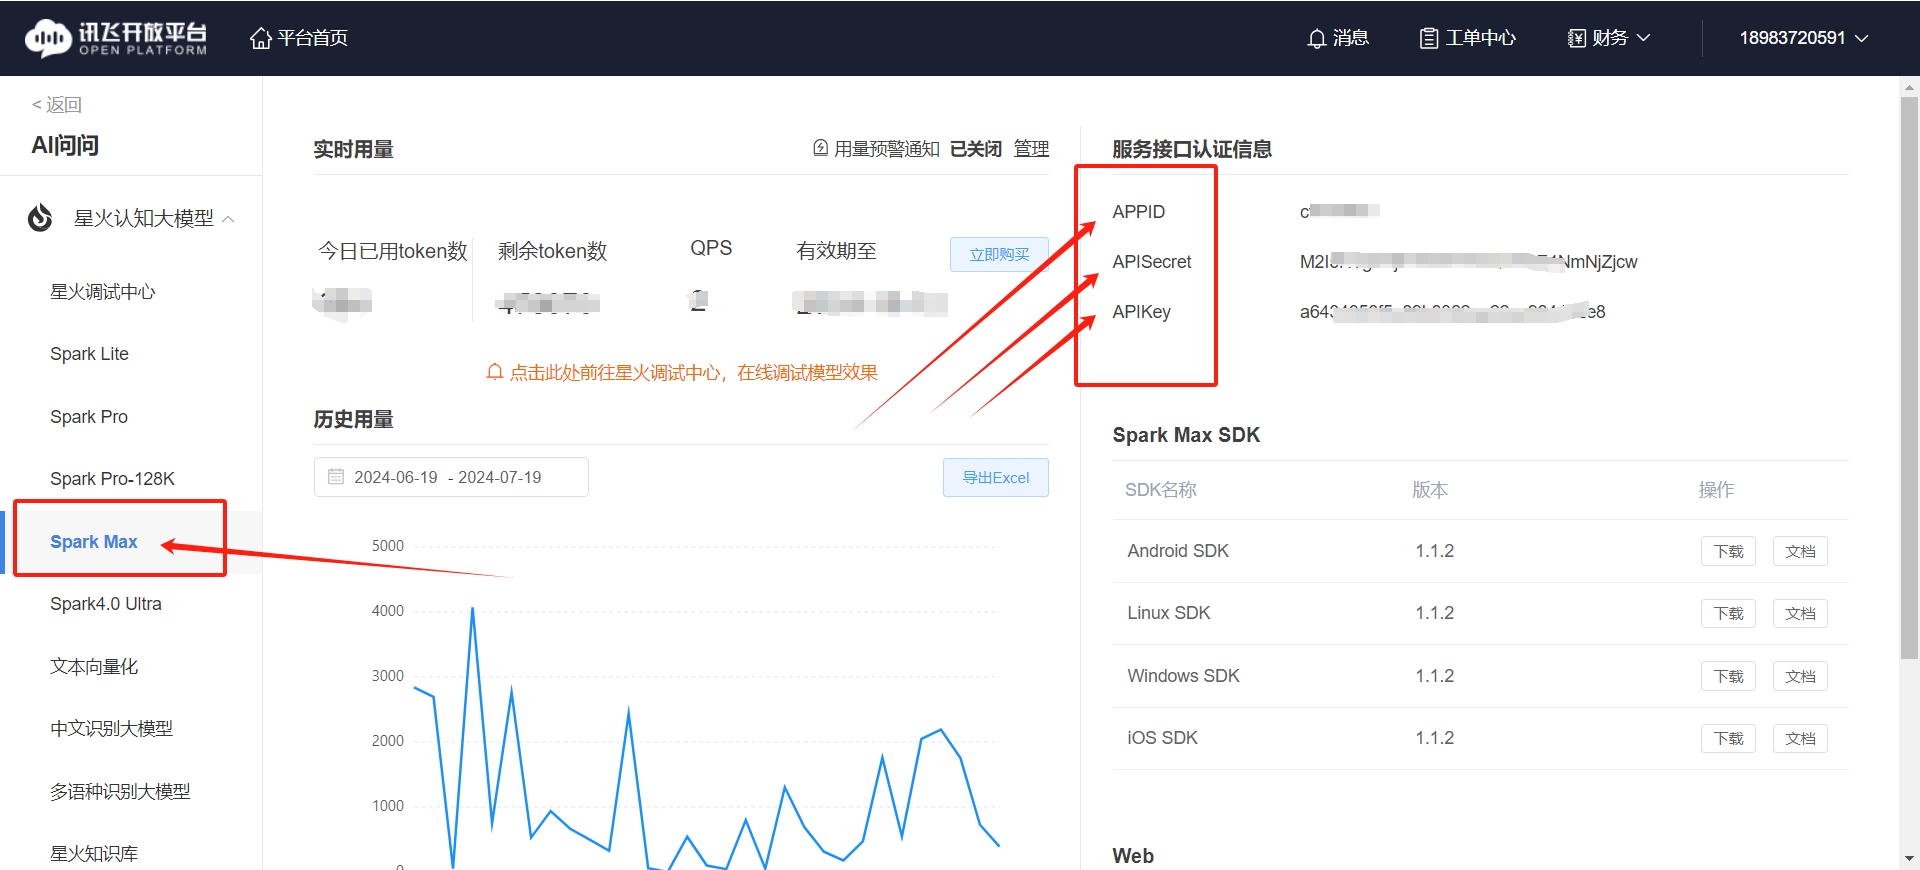Click 管理 for usage alert
Viewport: 1920px width, 870px height.
(1031, 149)
